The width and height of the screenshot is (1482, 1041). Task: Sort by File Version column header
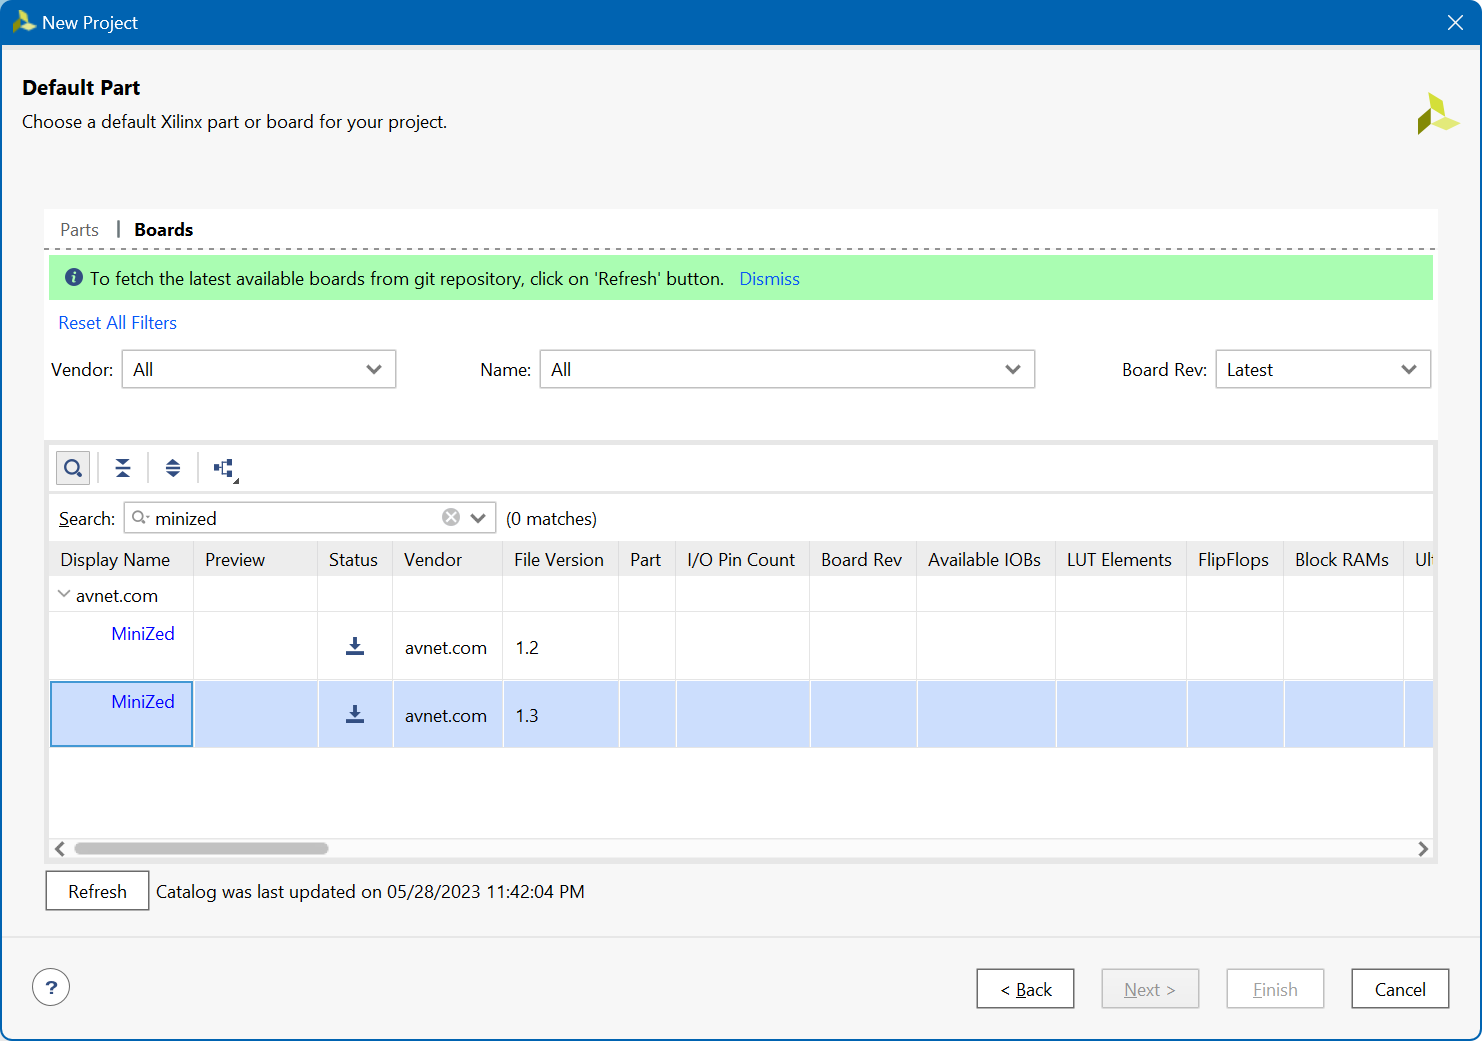560,560
